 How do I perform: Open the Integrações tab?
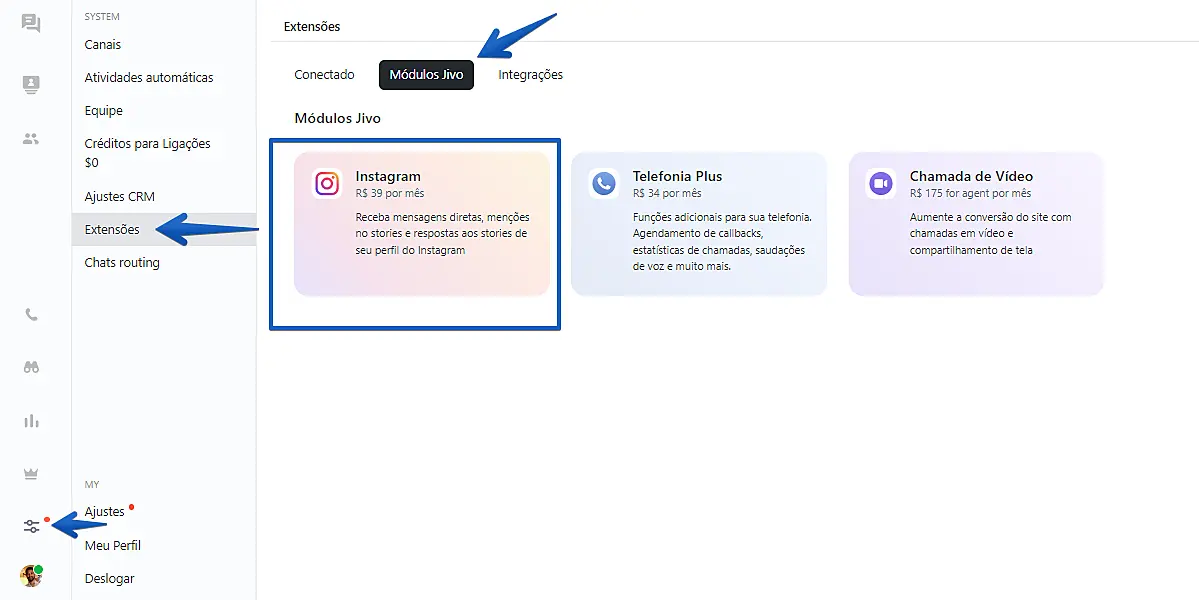pos(530,75)
